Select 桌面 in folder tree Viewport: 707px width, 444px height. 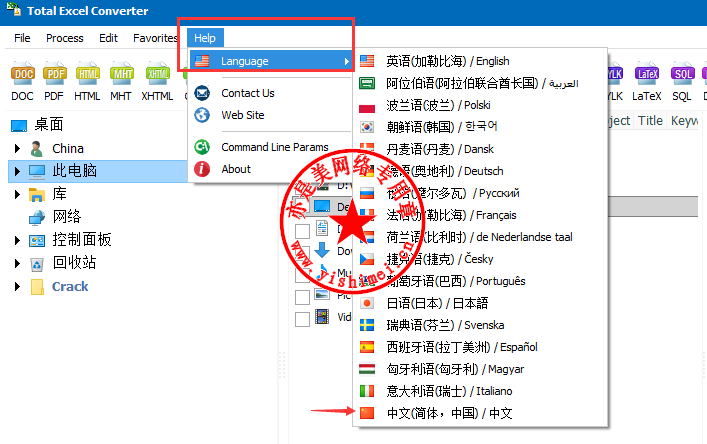[49, 124]
